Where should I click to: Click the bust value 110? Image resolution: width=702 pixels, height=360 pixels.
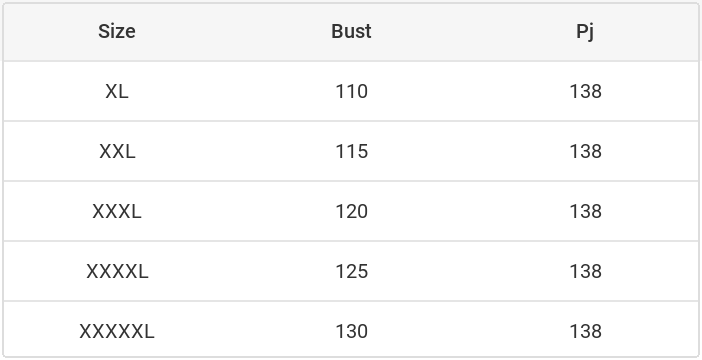[351, 91]
